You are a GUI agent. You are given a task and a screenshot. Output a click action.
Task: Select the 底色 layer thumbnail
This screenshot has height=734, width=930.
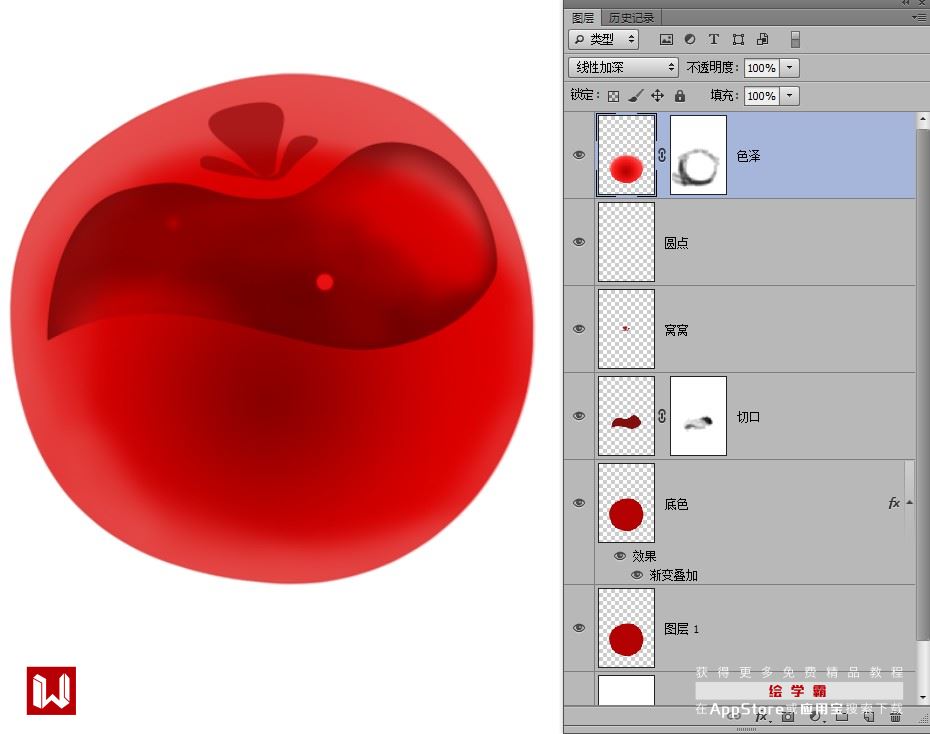[x=626, y=503]
